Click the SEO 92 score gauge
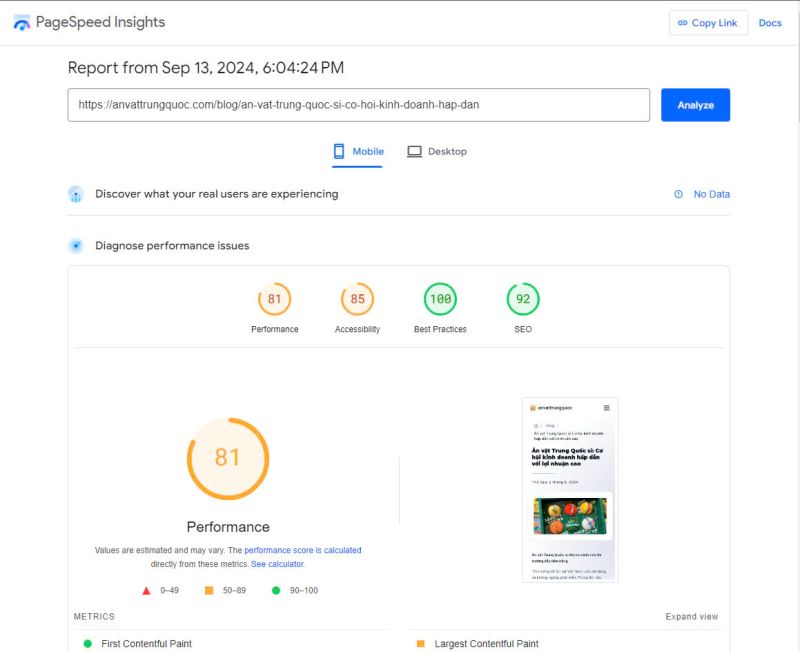Image resolution: width=800 pixels, height=652 pixels. pyautogui.click(x=523, y=299)
